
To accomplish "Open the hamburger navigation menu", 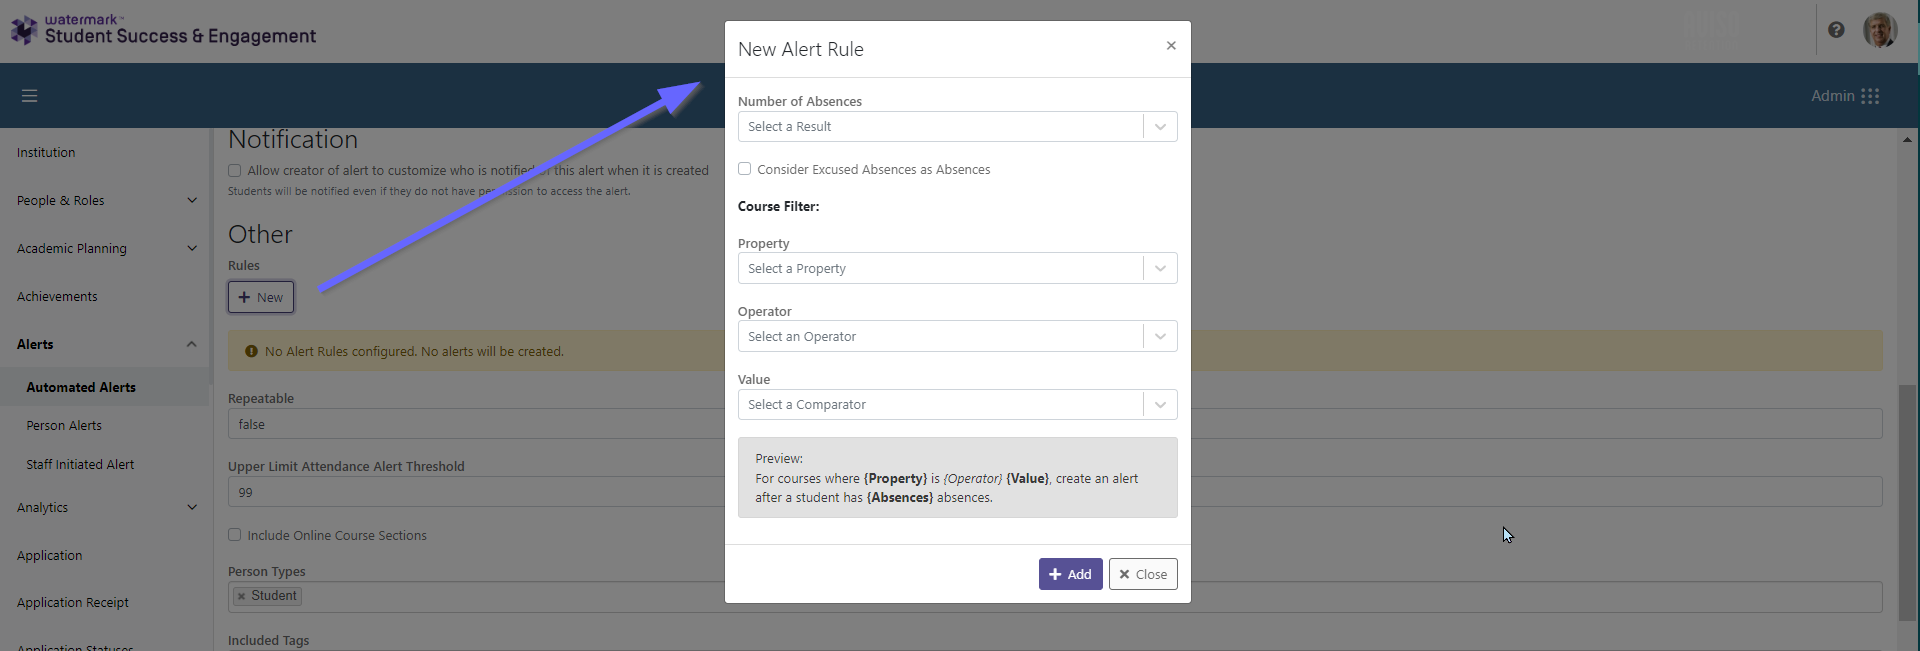I will tap(29, 96).
